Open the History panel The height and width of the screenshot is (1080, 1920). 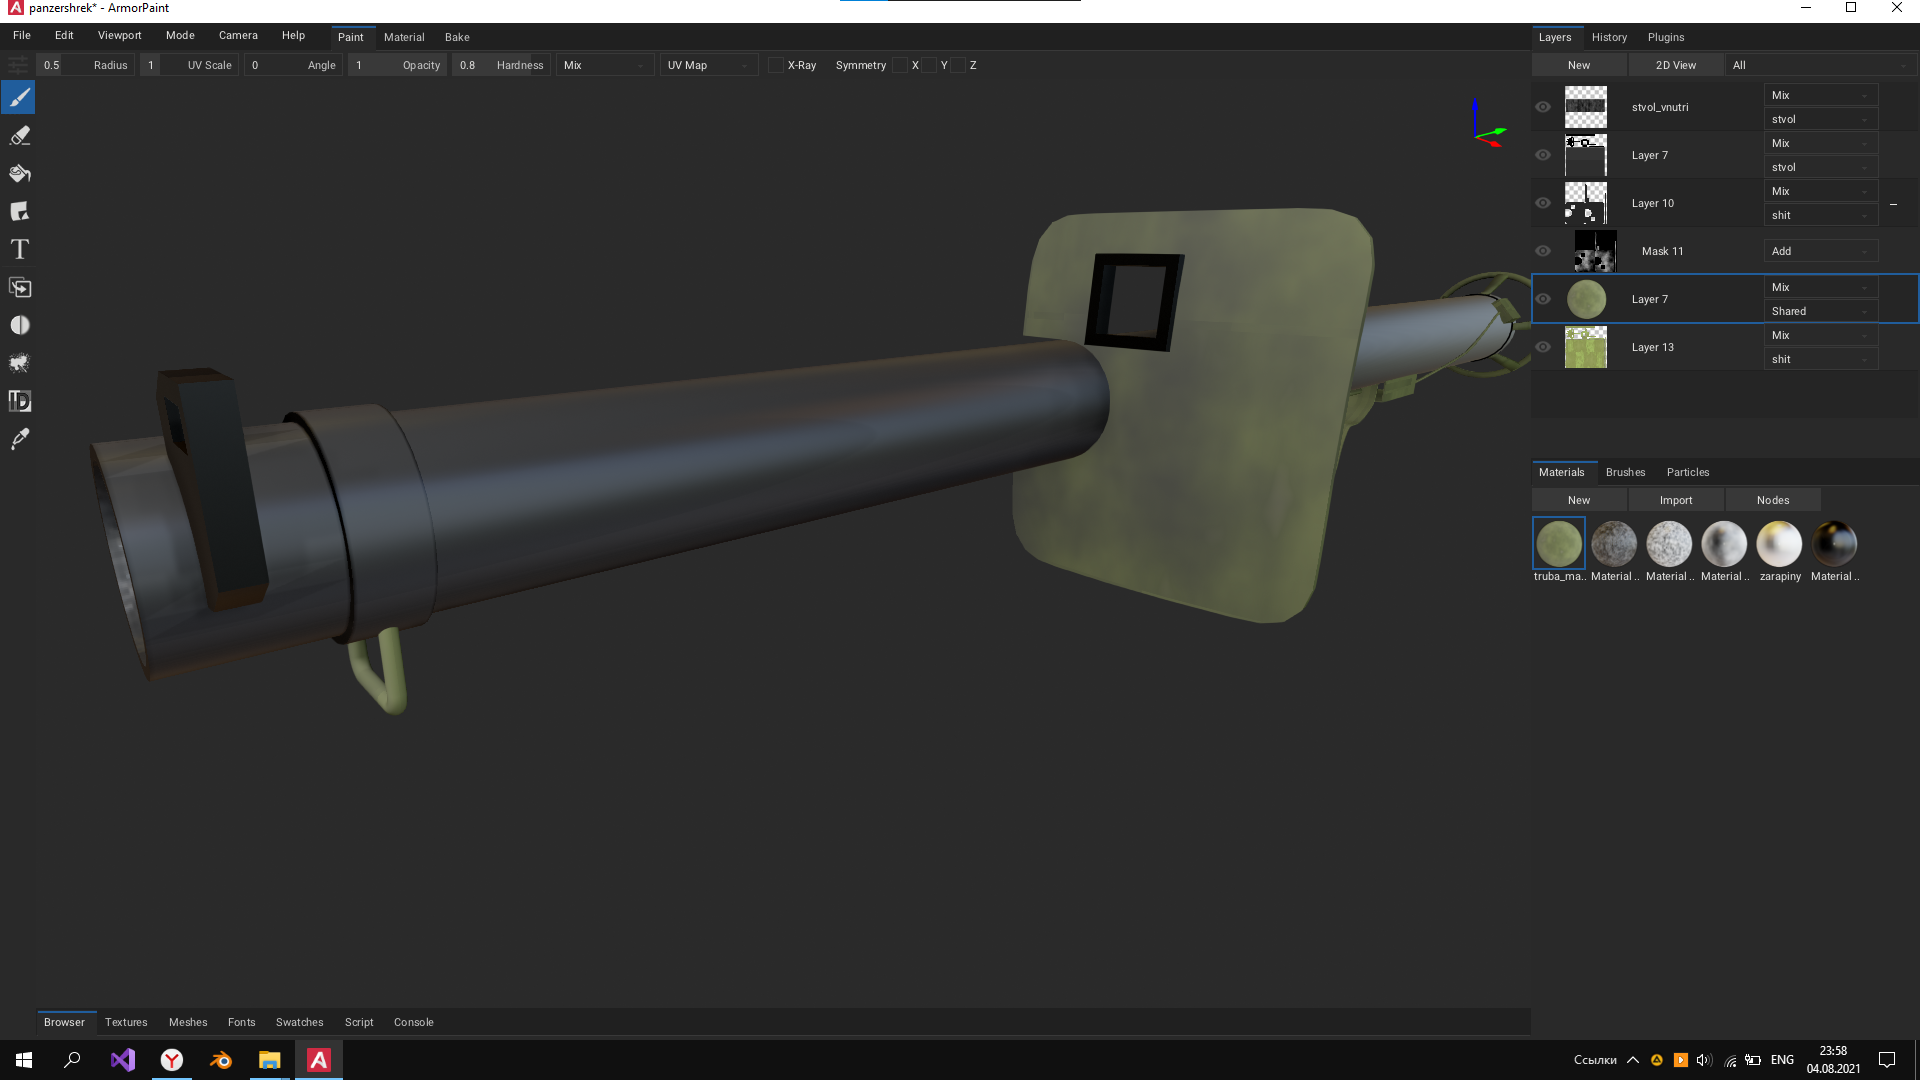pos(1609,37)
